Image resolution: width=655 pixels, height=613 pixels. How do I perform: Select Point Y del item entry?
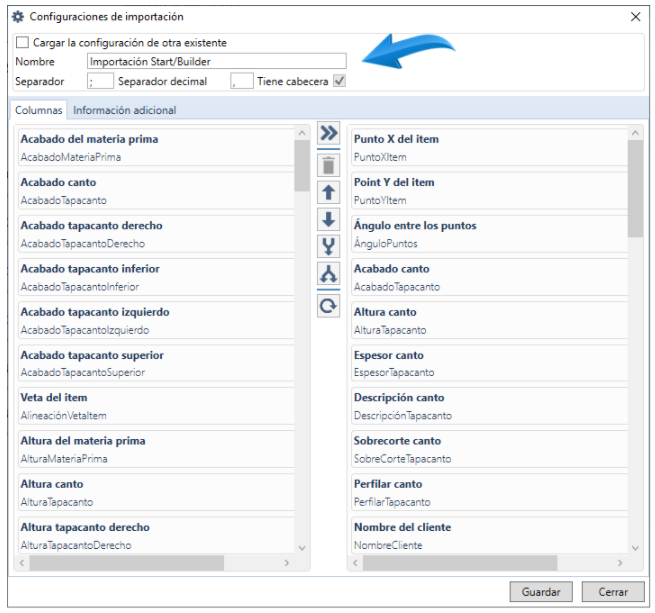[490, 191]
